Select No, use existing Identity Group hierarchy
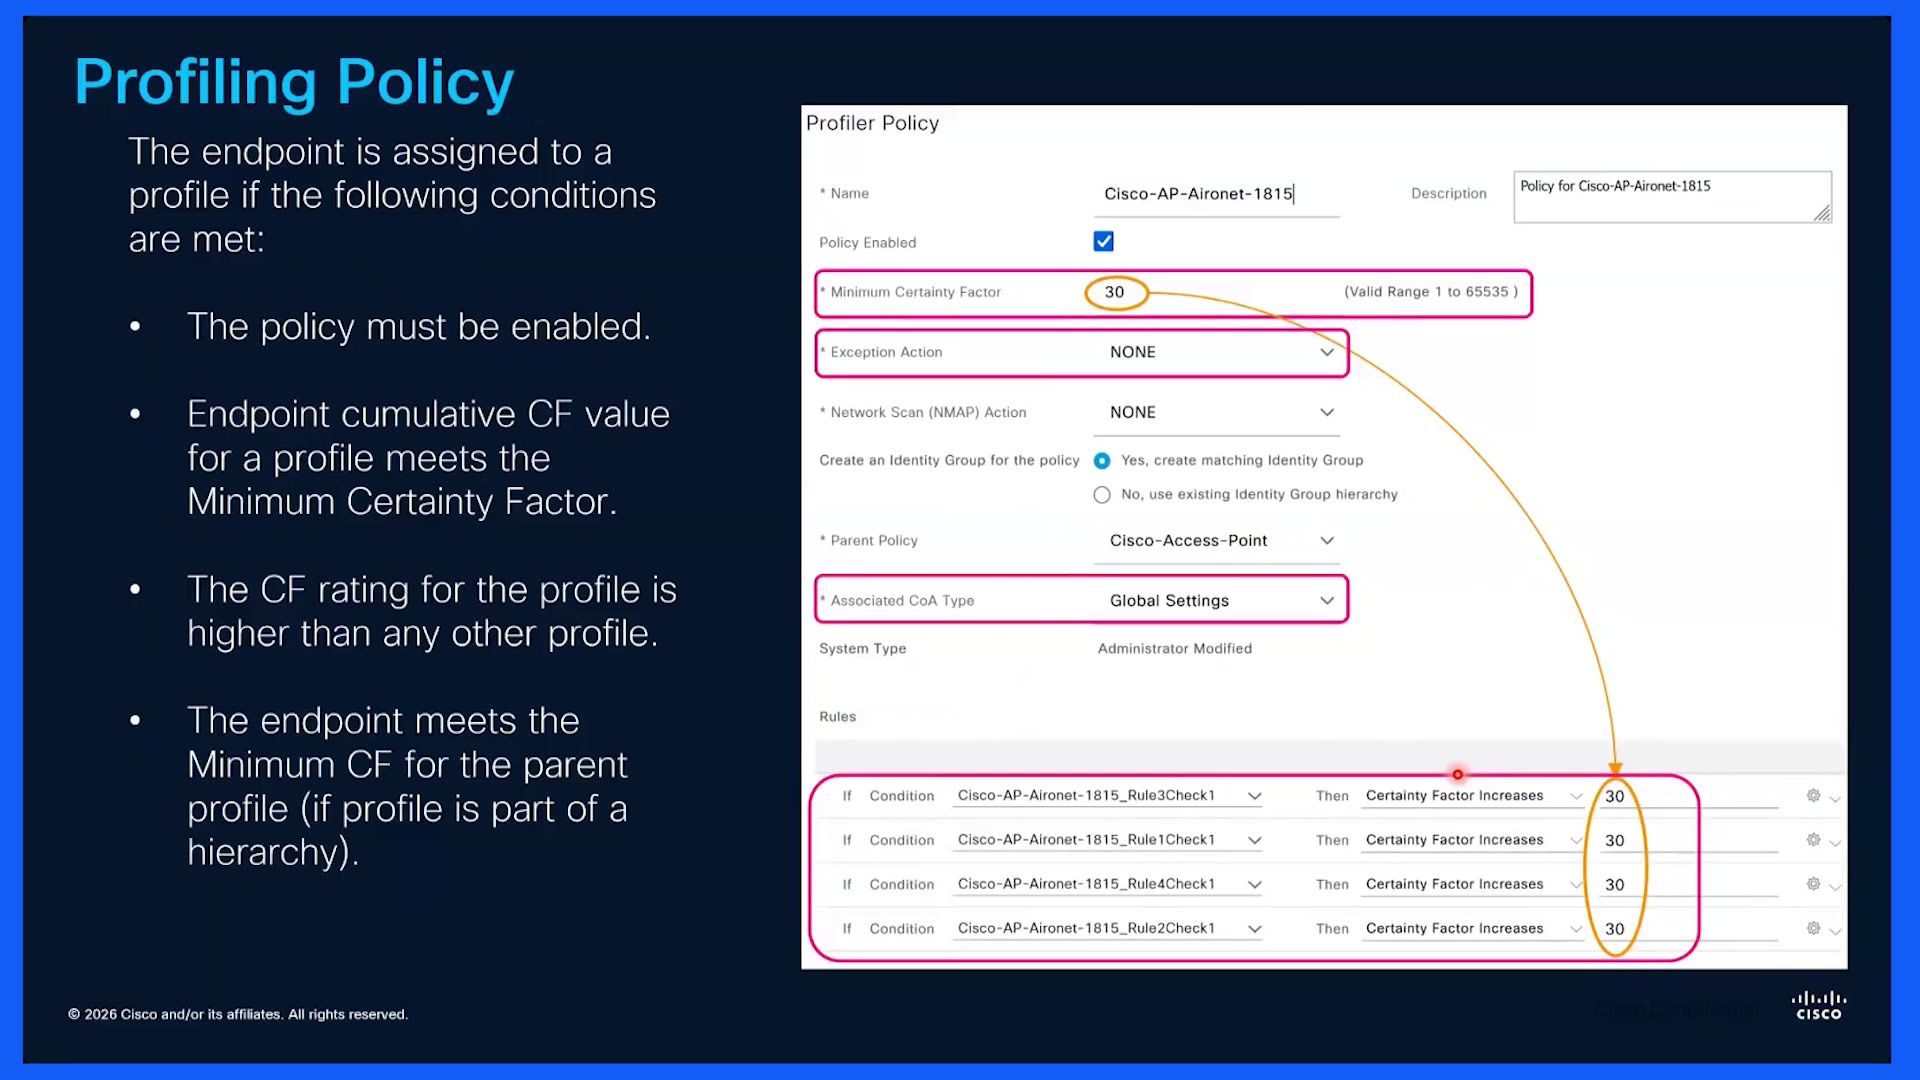This screenshot has height=1080, width=1920. [1102, 495]
